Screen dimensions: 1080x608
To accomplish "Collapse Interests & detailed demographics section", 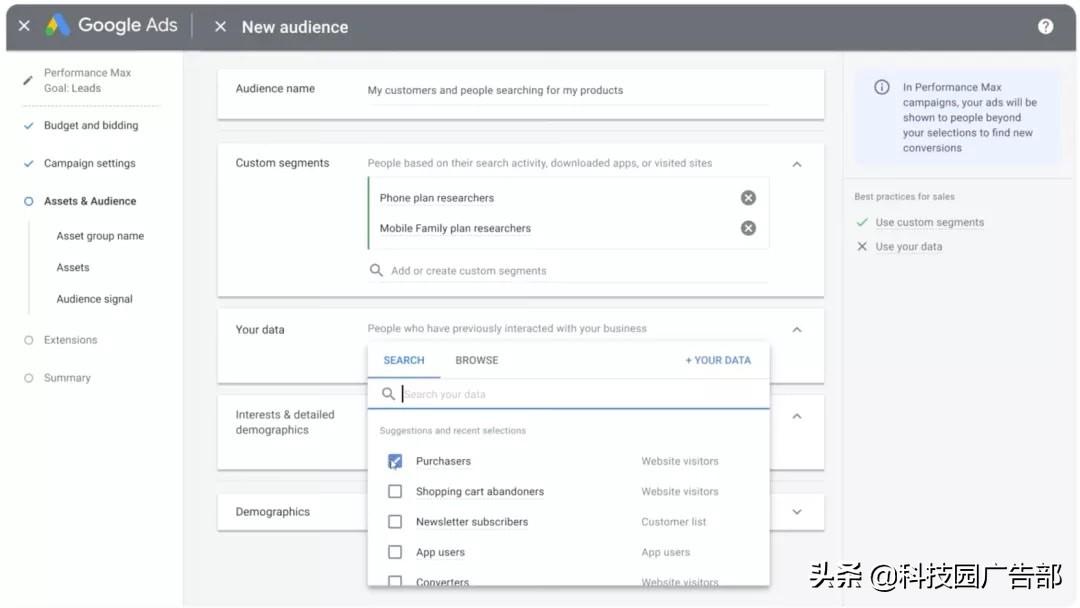I will tap(797, 416).
